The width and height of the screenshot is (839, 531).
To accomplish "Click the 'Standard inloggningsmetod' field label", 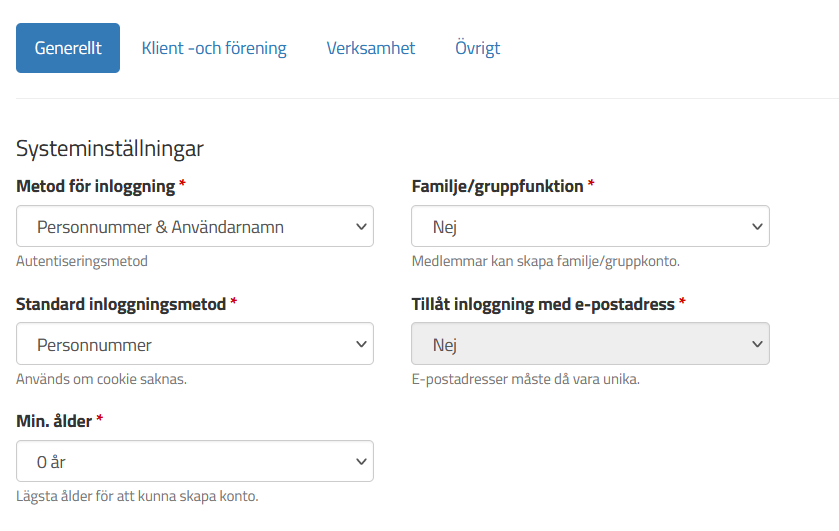I will tap(121, 304).
